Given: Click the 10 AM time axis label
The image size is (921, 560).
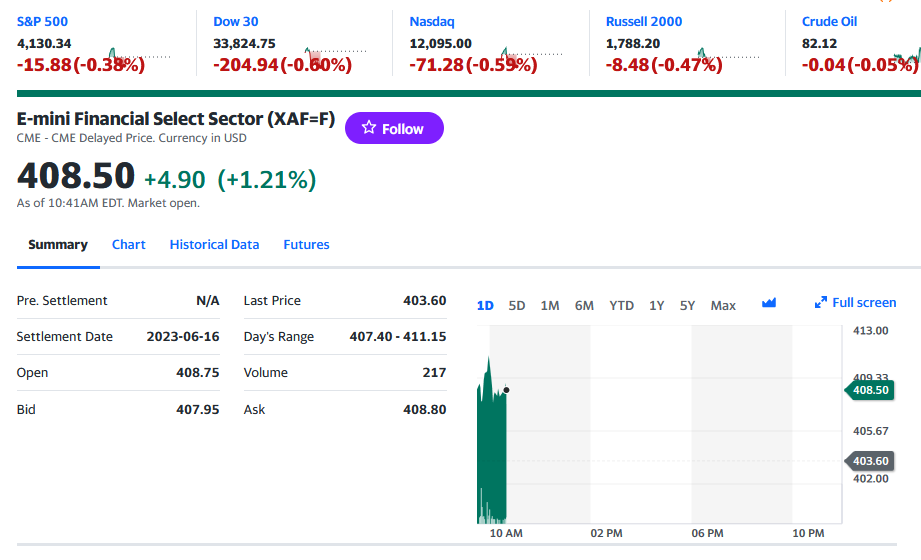Looking at the screenshot, I should click(506, 534).
